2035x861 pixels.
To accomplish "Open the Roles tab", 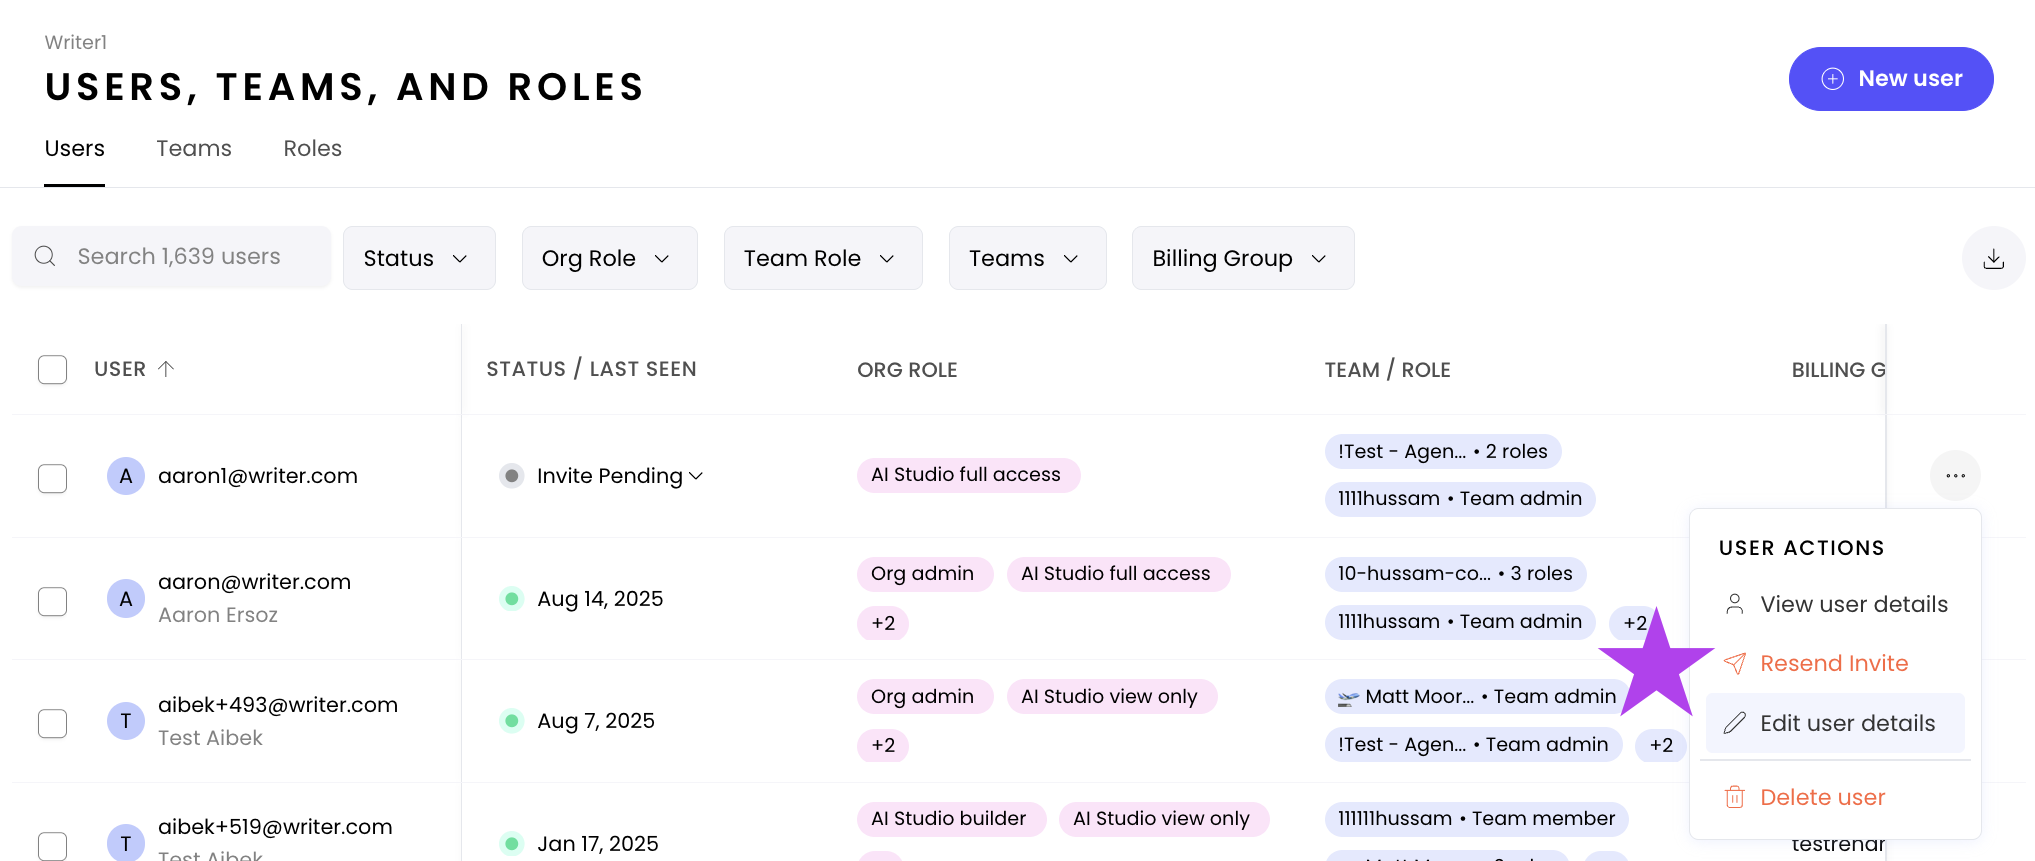I will click(312, 149).
